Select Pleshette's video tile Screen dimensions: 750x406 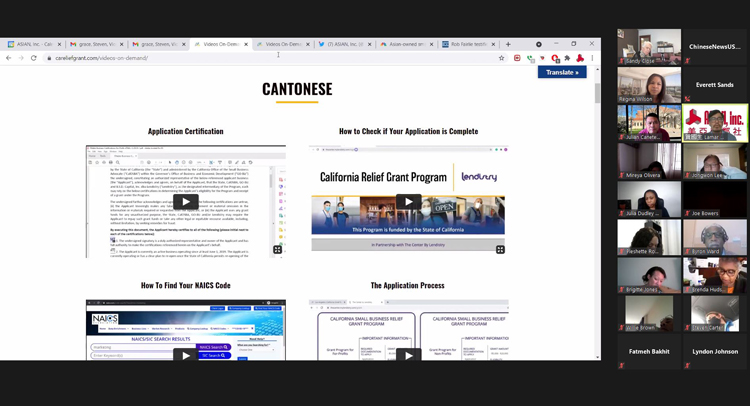pos(649,237)
